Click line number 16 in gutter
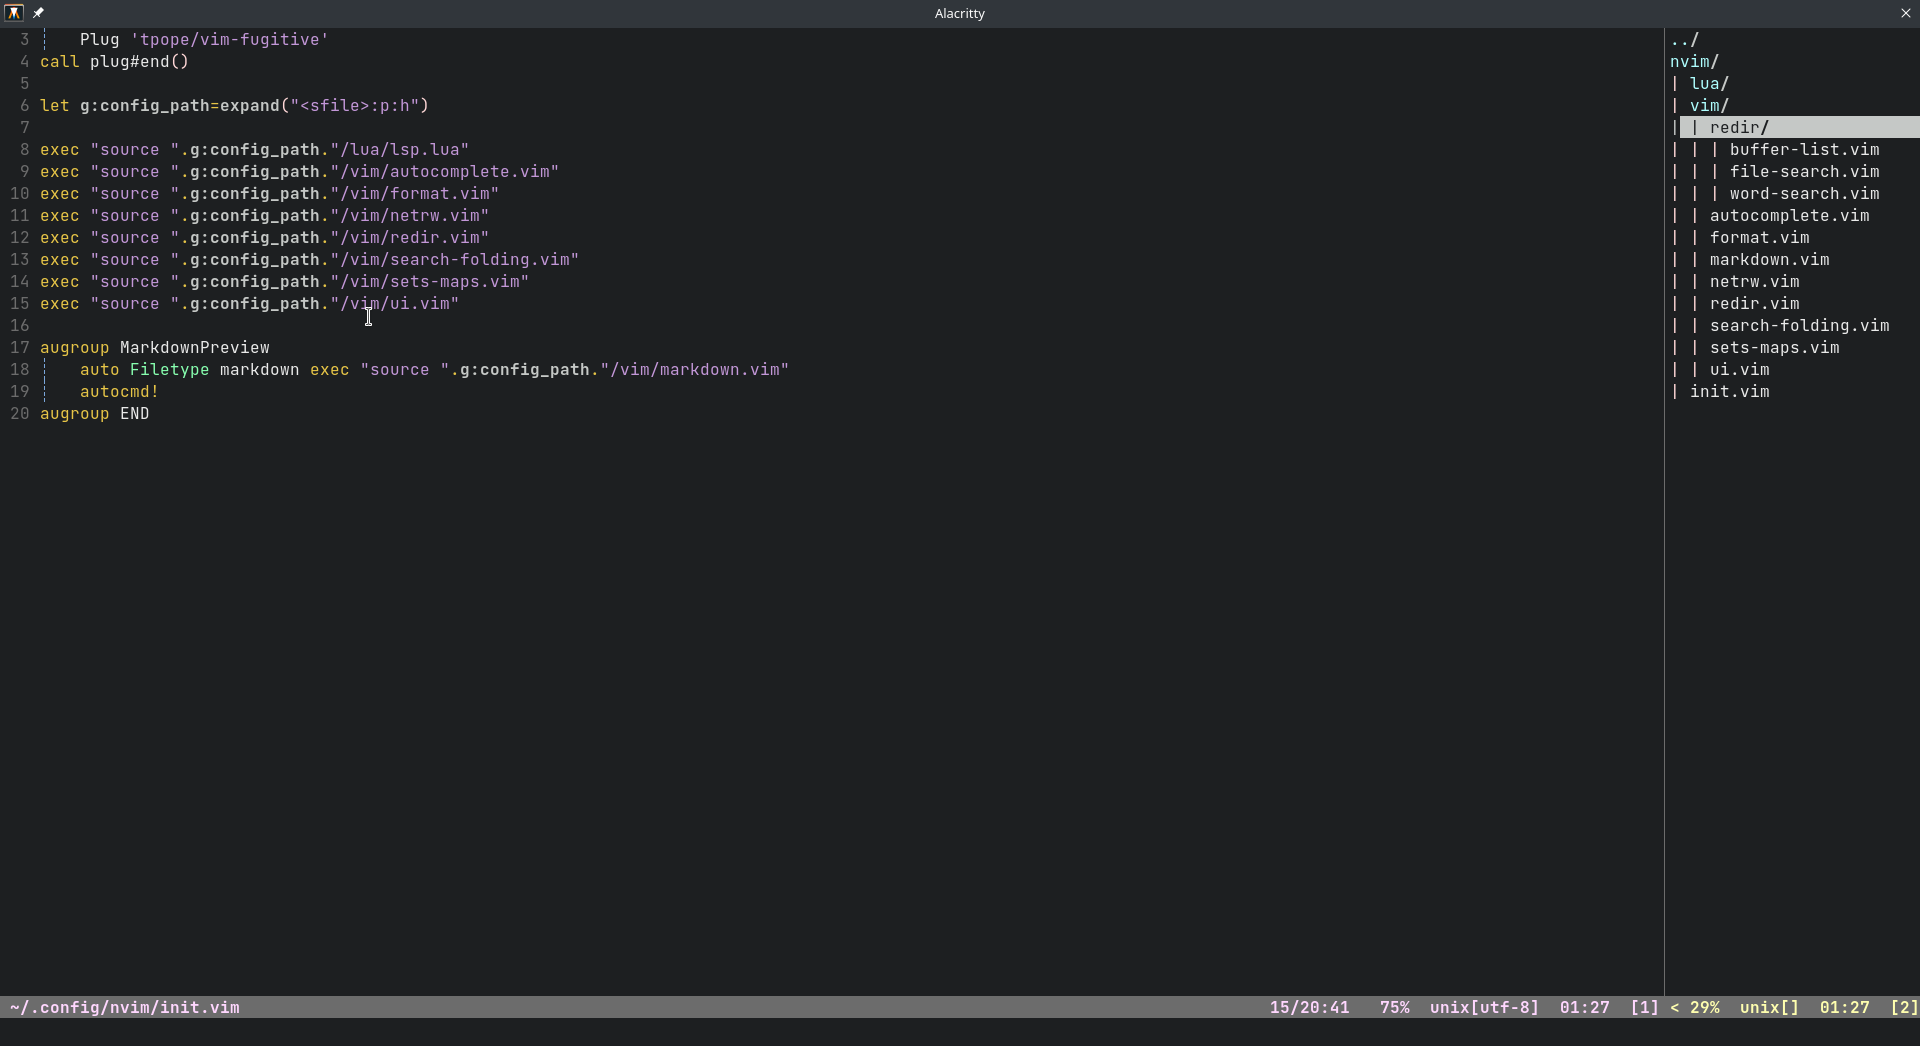This screenshot has width=1920, height=1046. click(x=20, y=326)
